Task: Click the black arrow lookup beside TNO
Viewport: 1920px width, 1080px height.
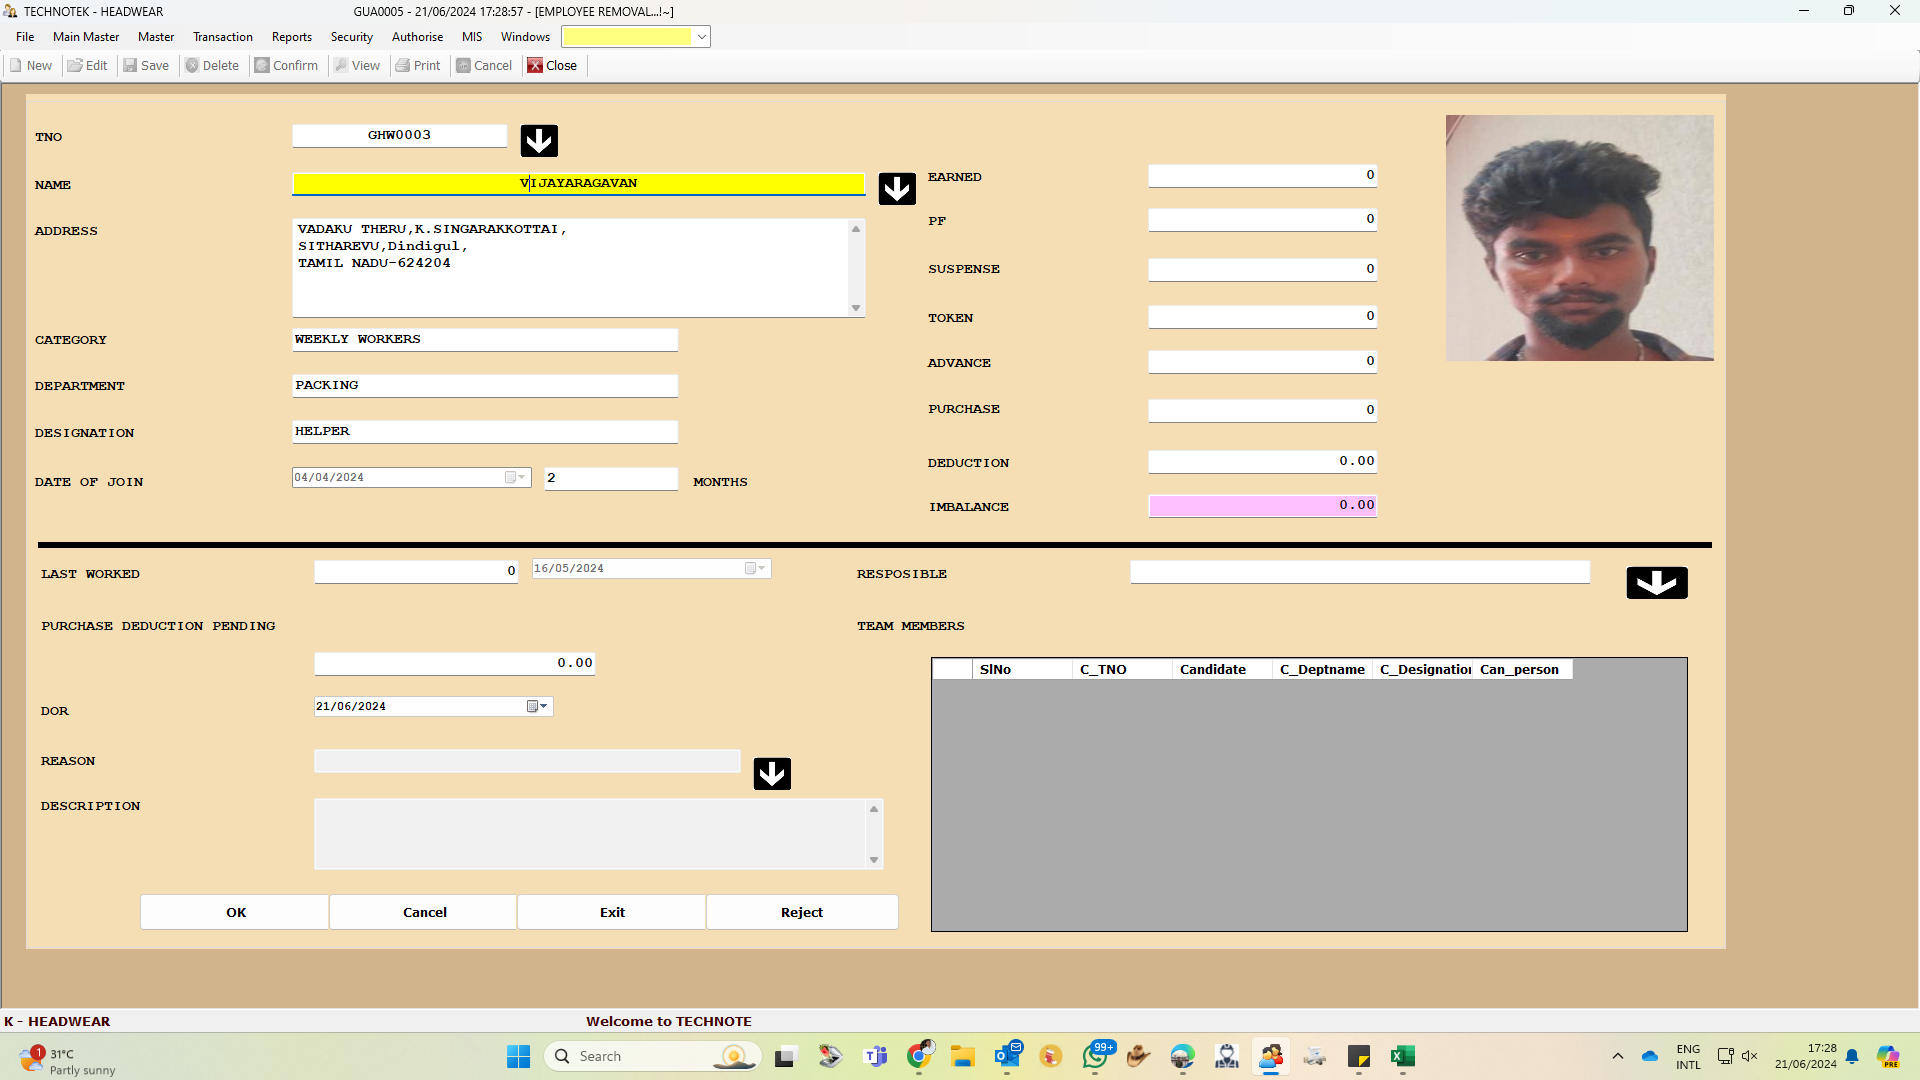Action: pyautogui.click(x=539, y=140)
